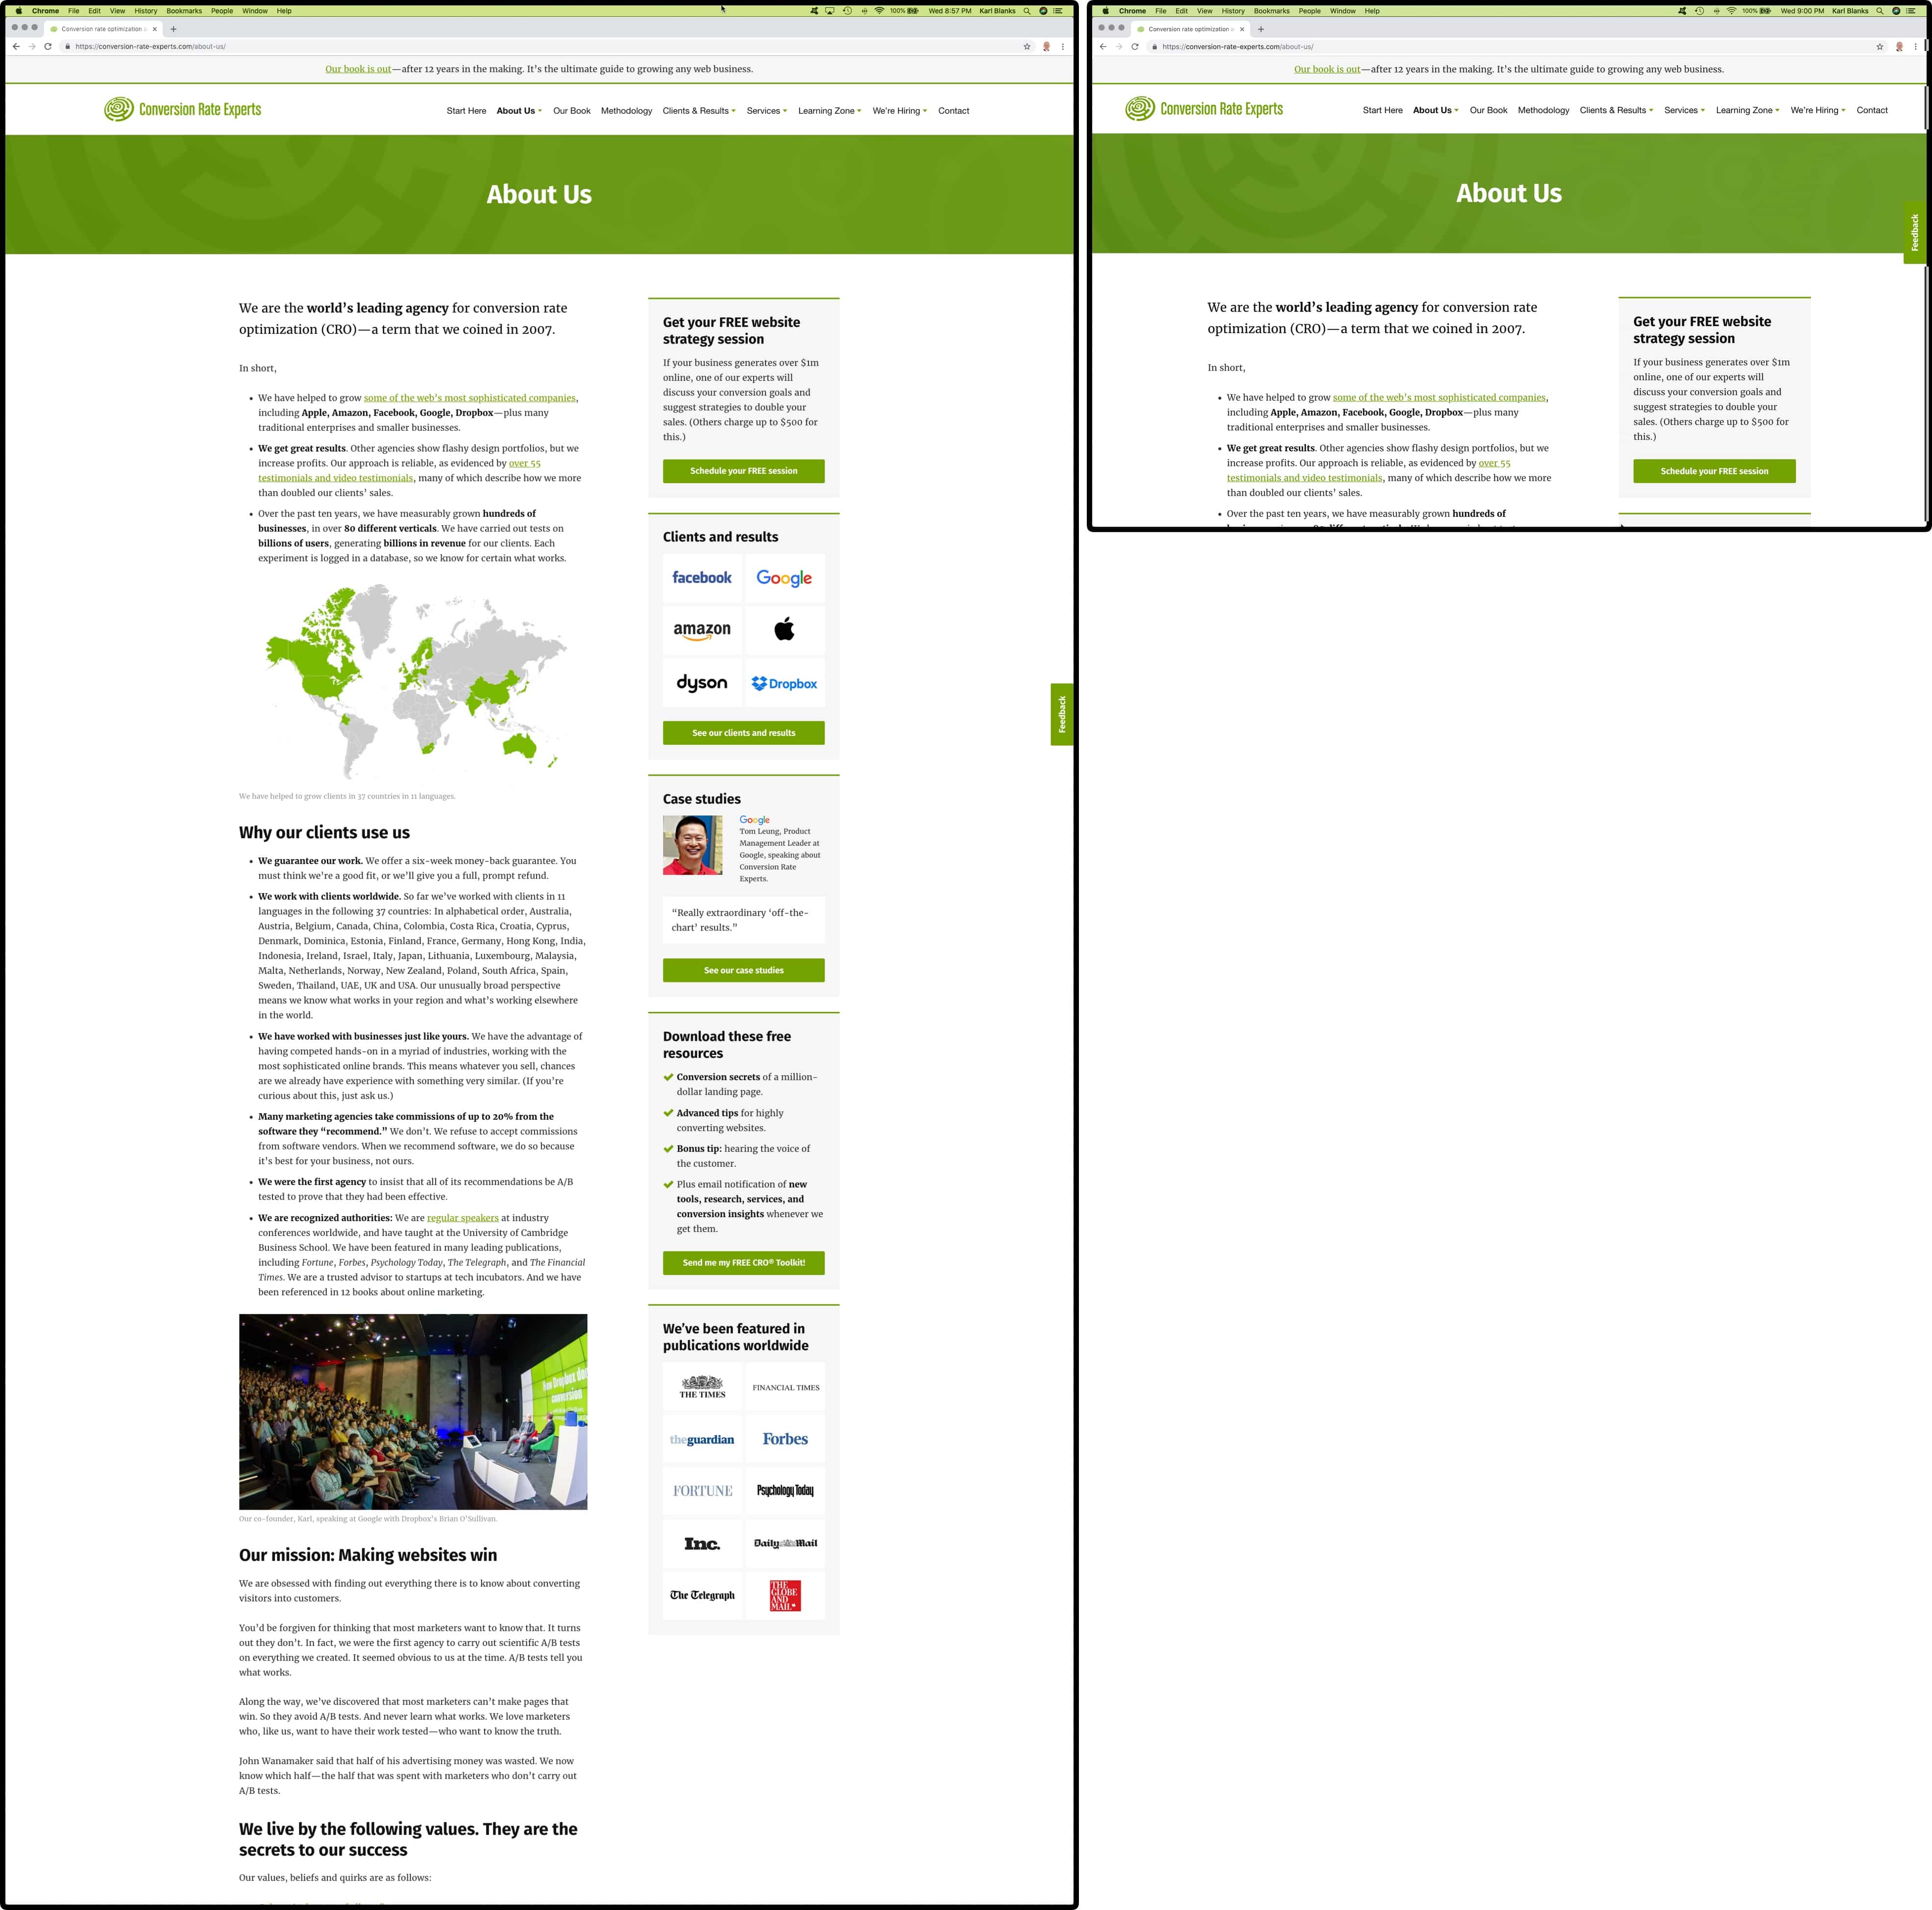The width and height of the screenshot is (1932, 1910).
Task: Click Wi-Fi icon in the left menu bar
Action: 880,11
